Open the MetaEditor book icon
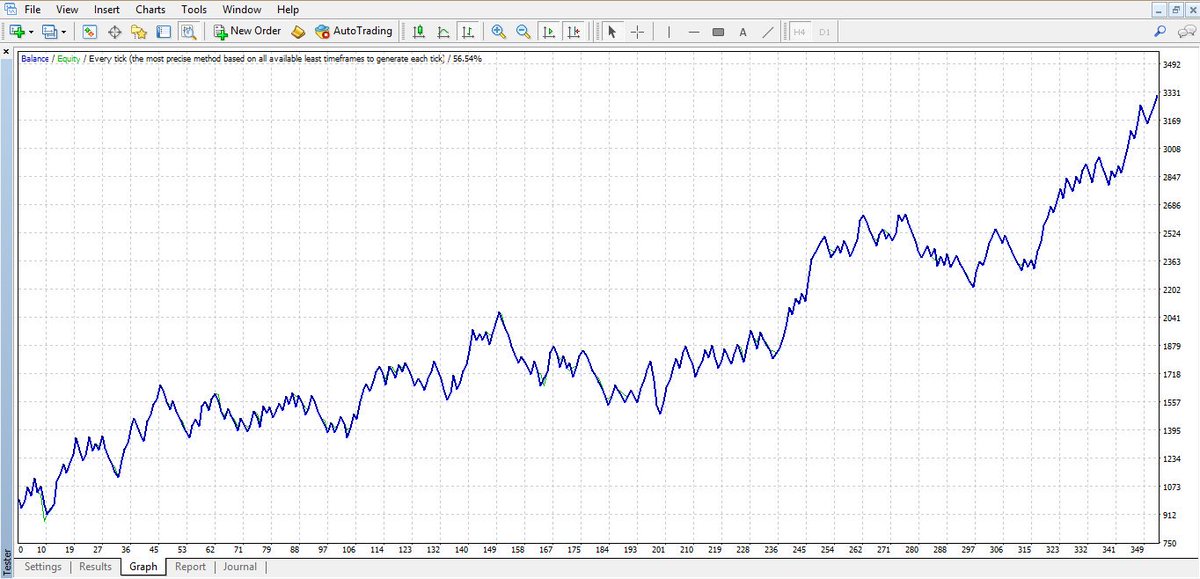The image size is (1200, 579). (x=298, y=31)
